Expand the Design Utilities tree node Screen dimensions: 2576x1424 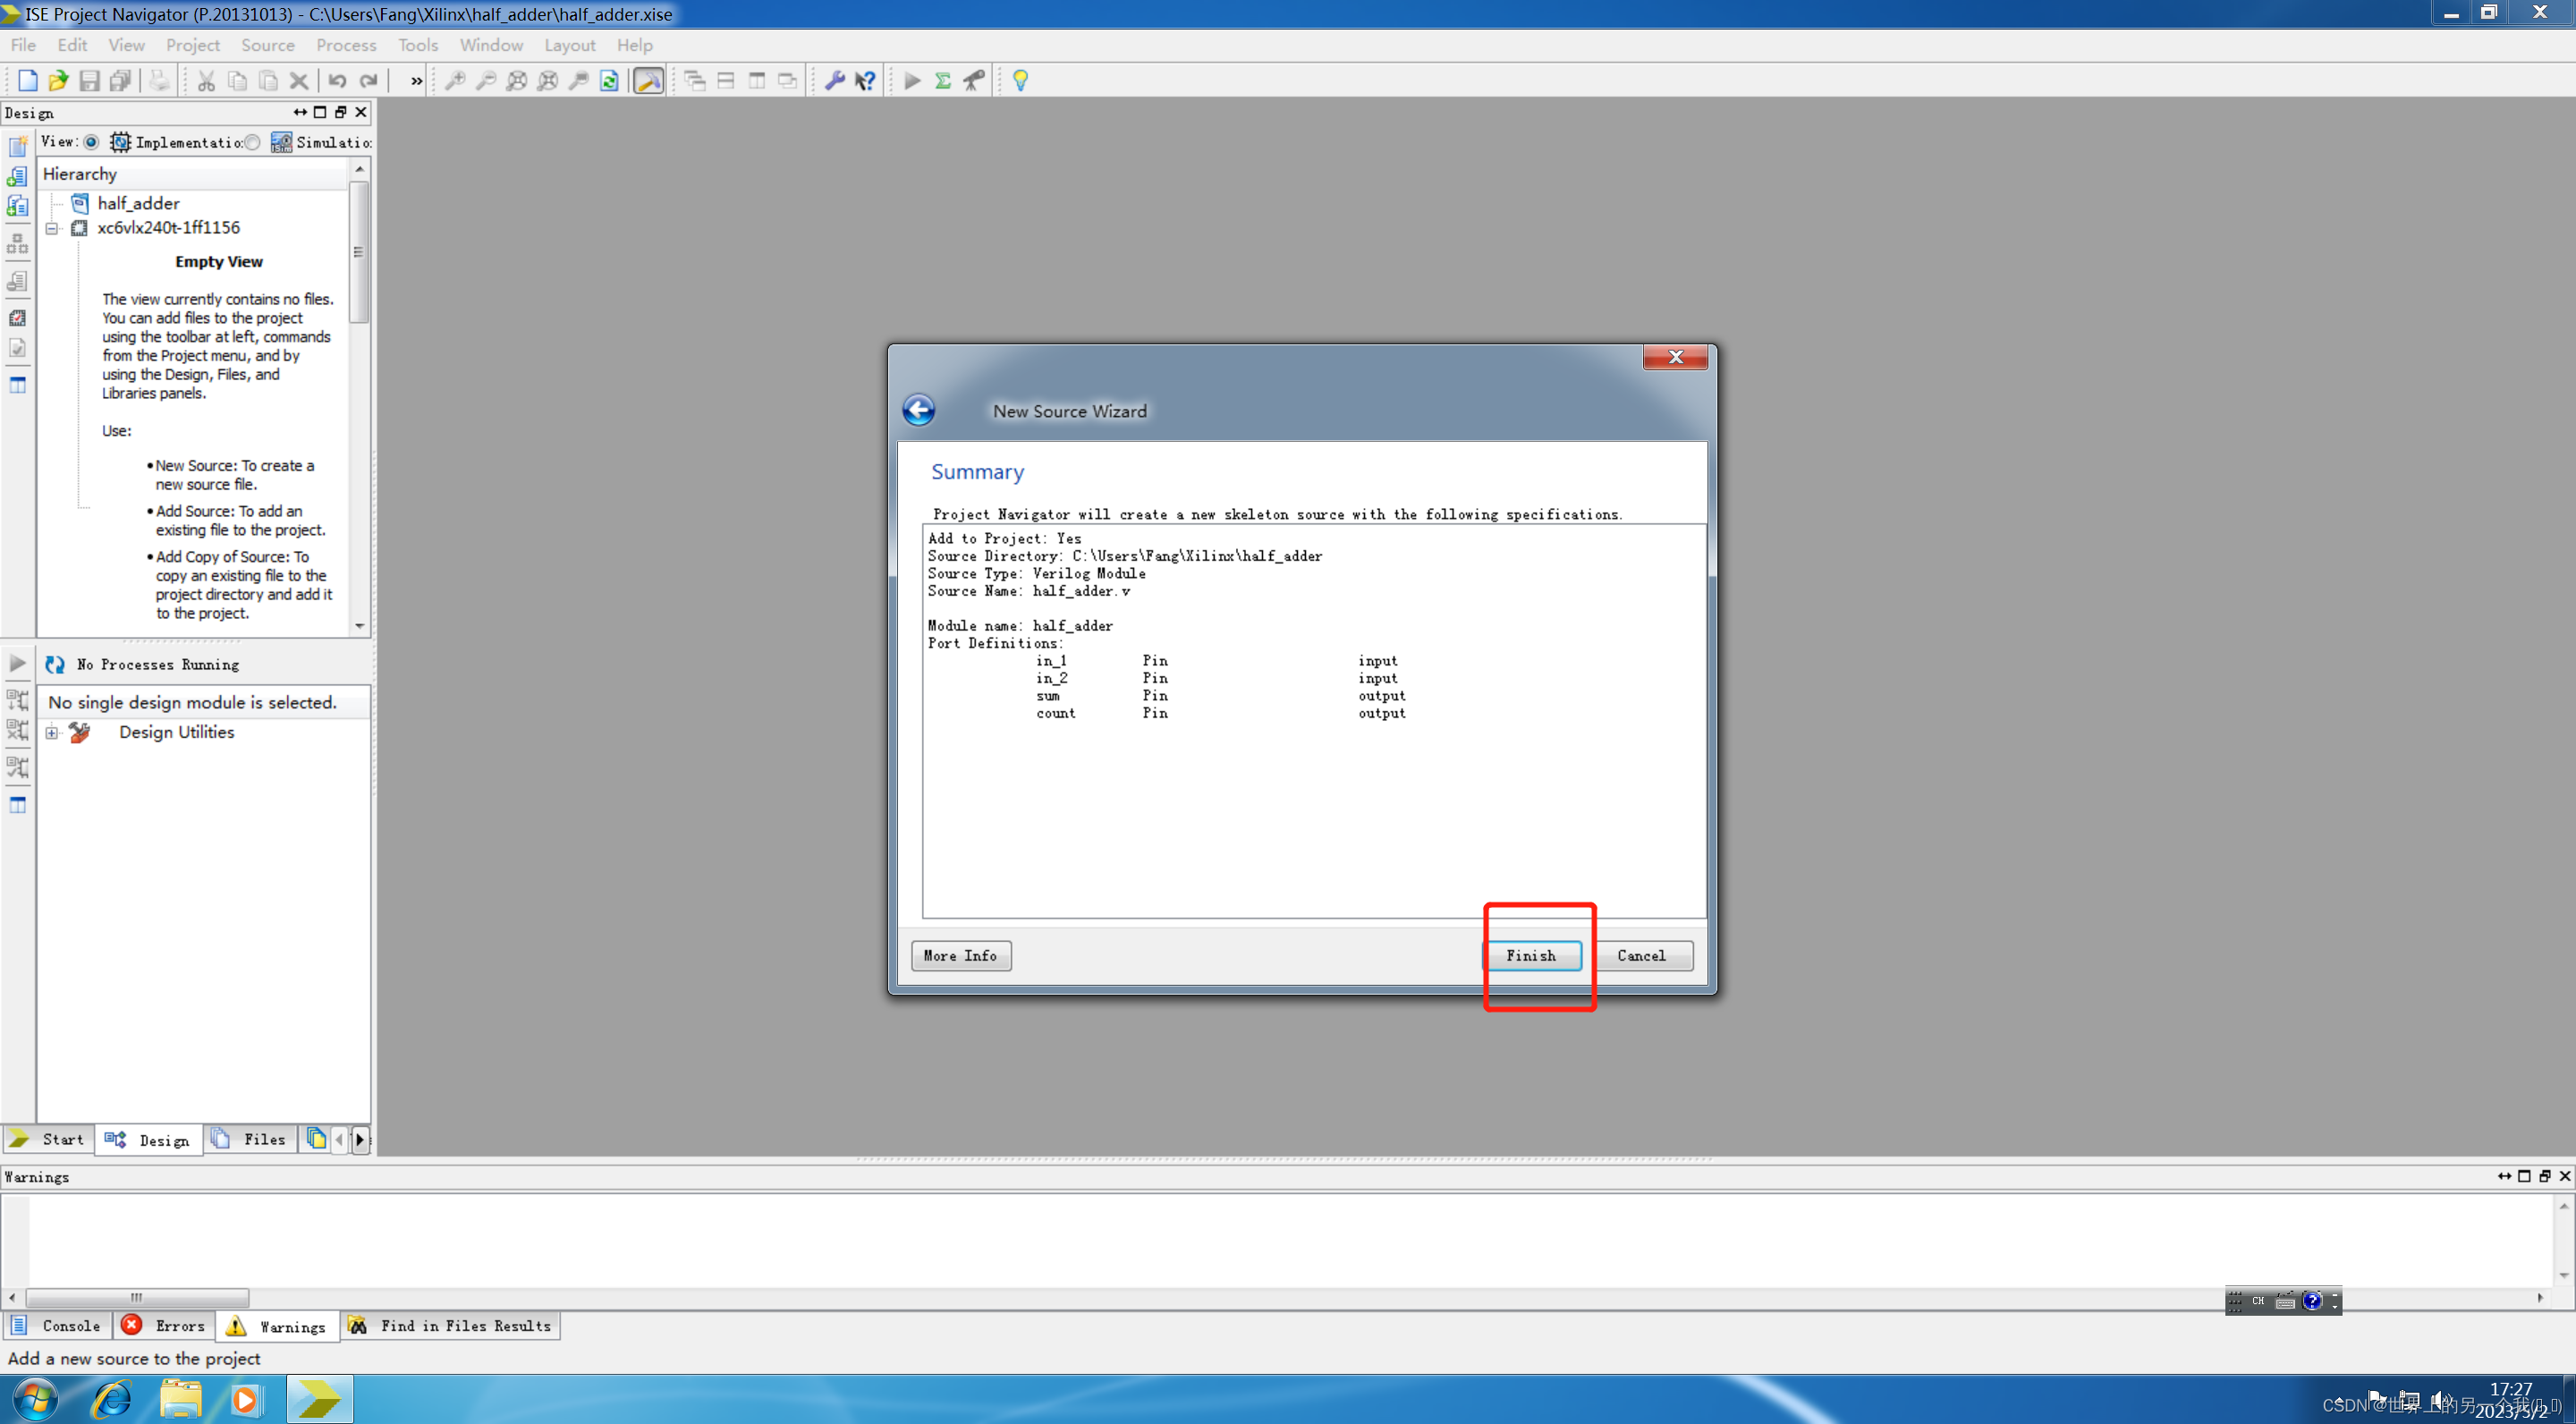point(52,732)
